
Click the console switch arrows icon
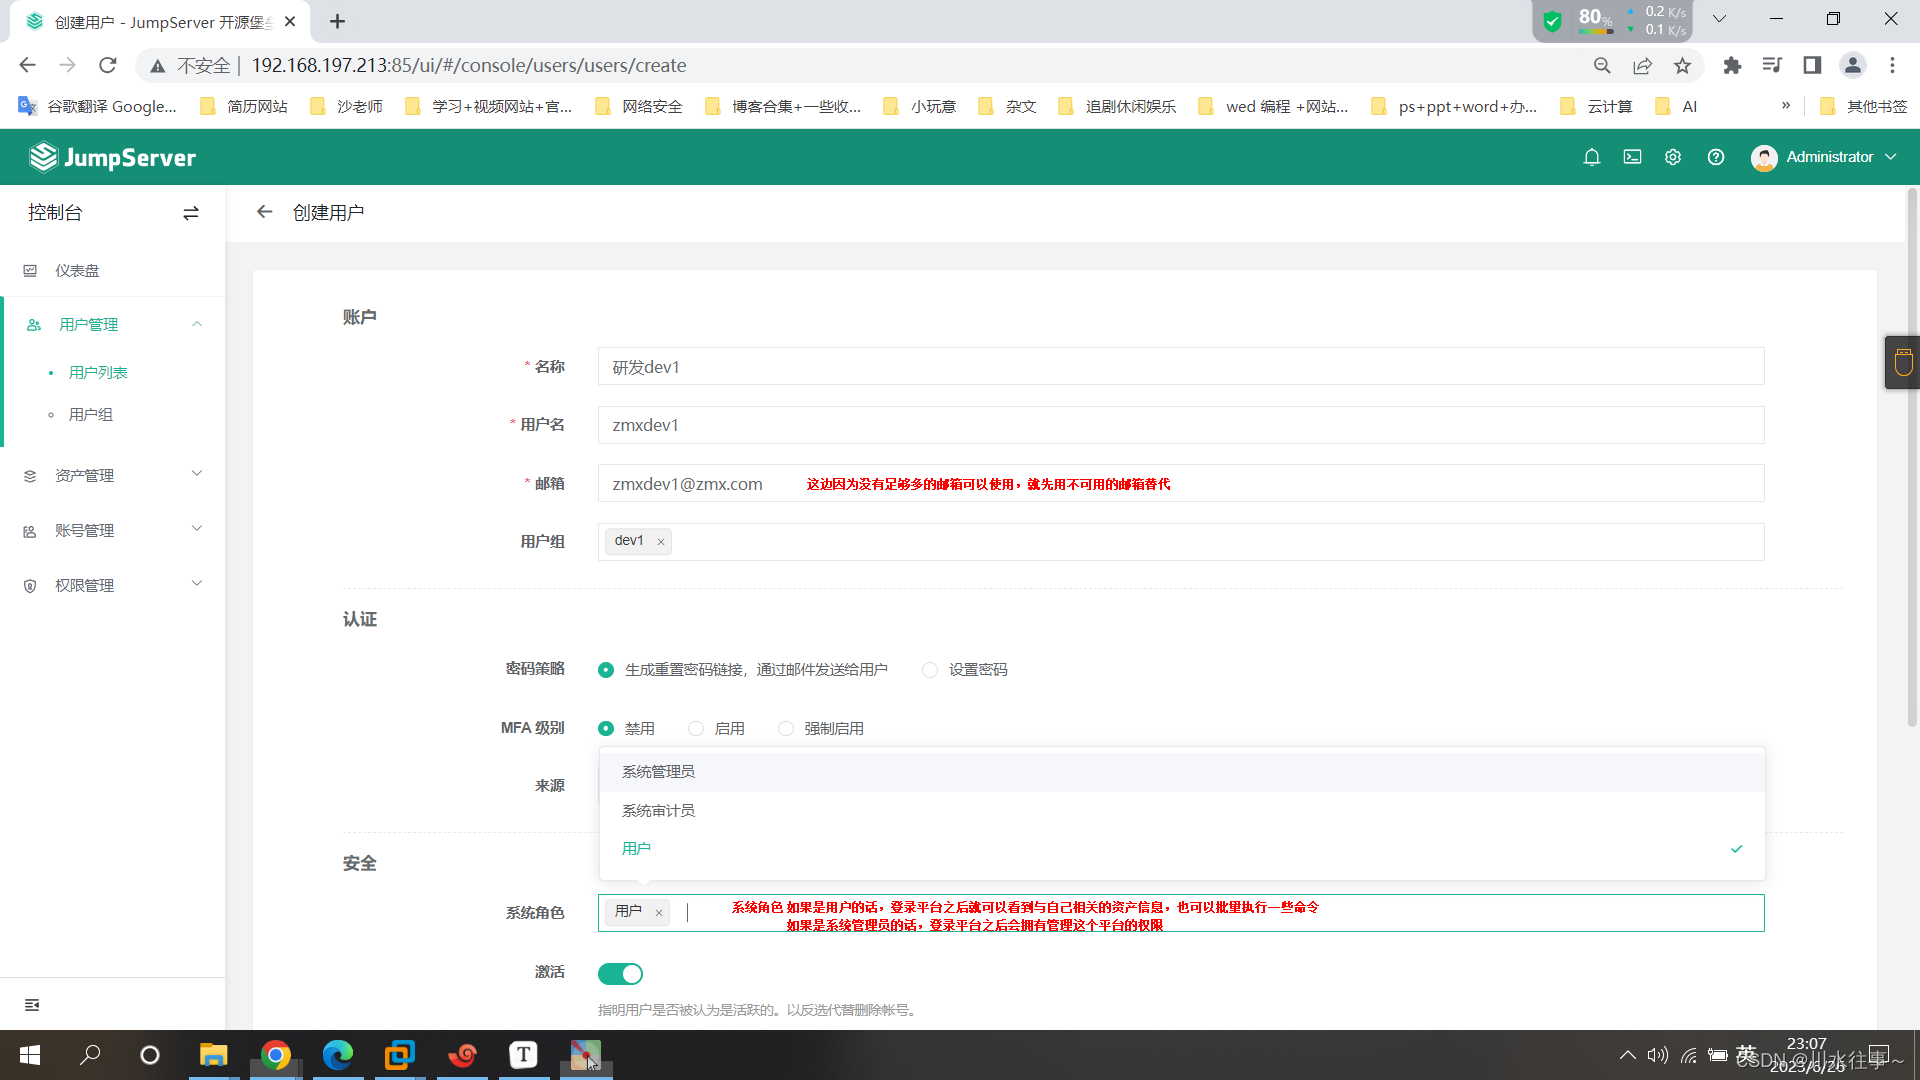point(191,213)
